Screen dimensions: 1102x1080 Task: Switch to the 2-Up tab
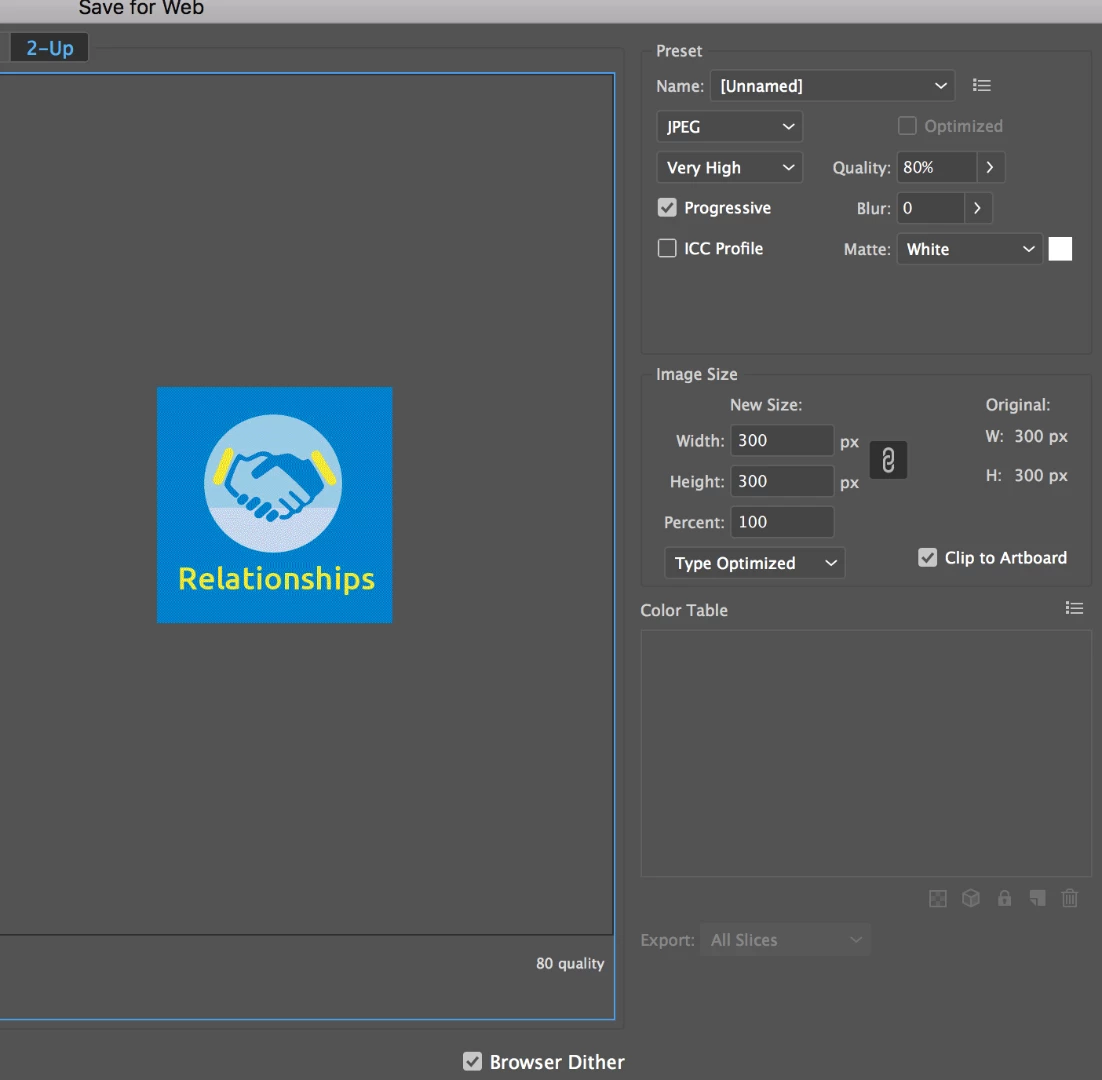[x=49, y=48]
